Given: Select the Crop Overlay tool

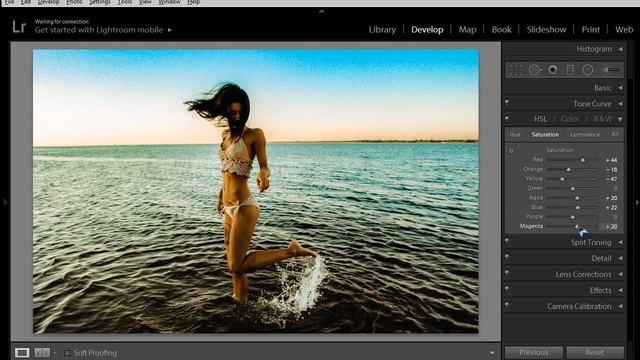Looking at the screenshot, I should click(x=516, y=70).
